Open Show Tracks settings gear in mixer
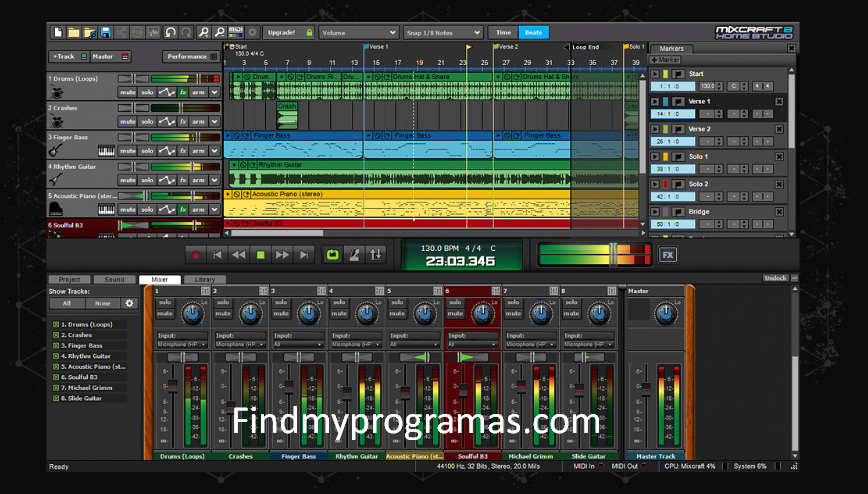 (x=130, y=303)
